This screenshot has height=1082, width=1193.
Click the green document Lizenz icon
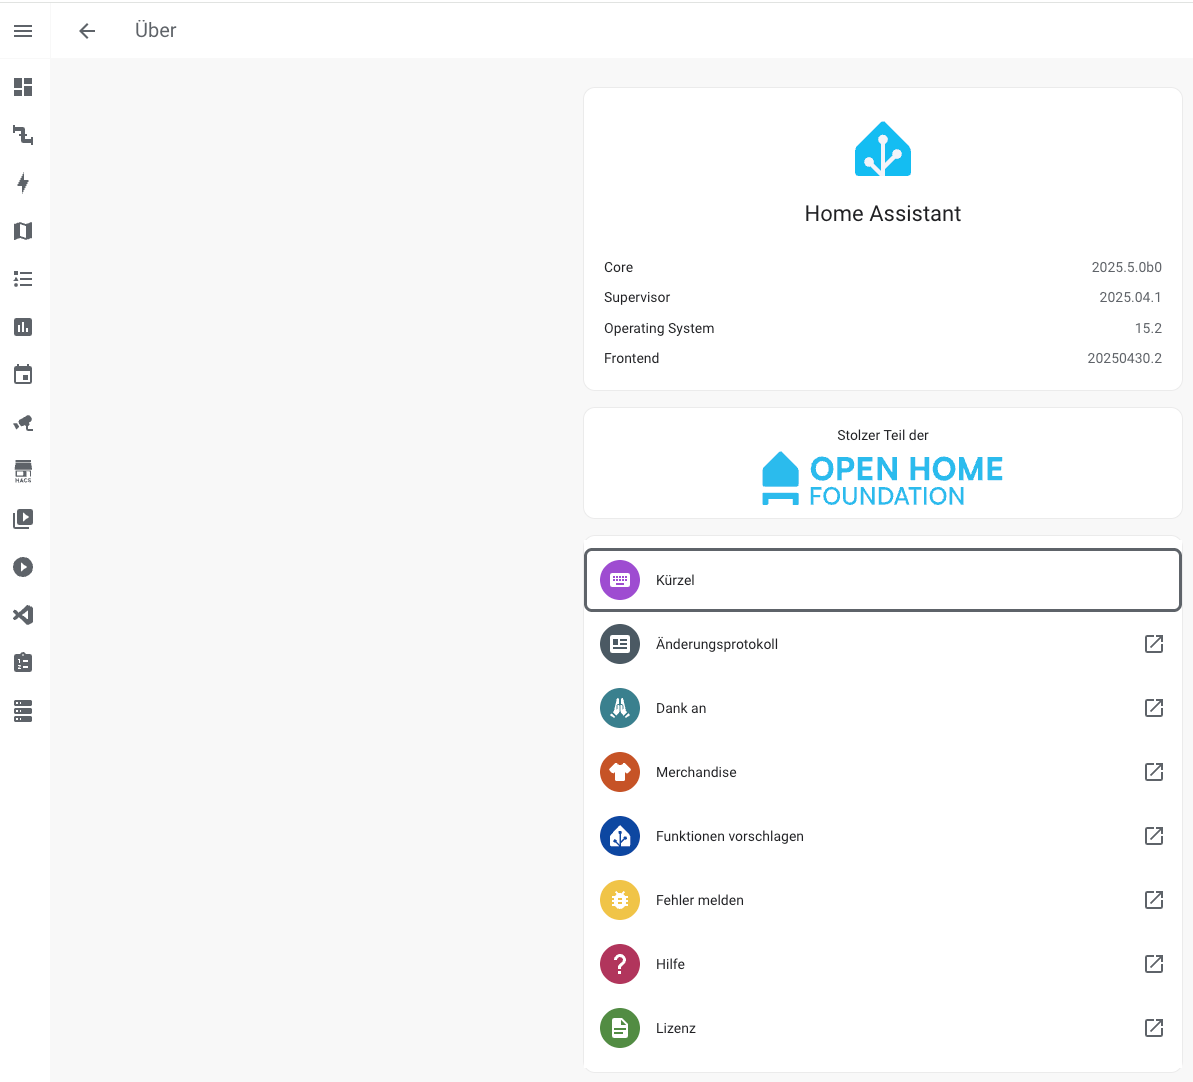tap(620, 1027)
